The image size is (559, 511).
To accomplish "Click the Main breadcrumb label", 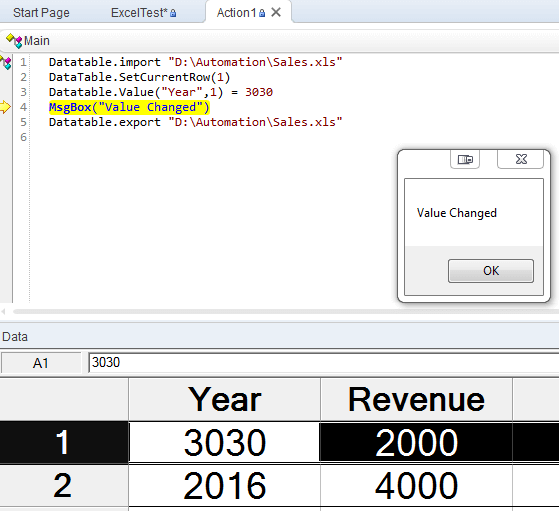I will [37, 41].
